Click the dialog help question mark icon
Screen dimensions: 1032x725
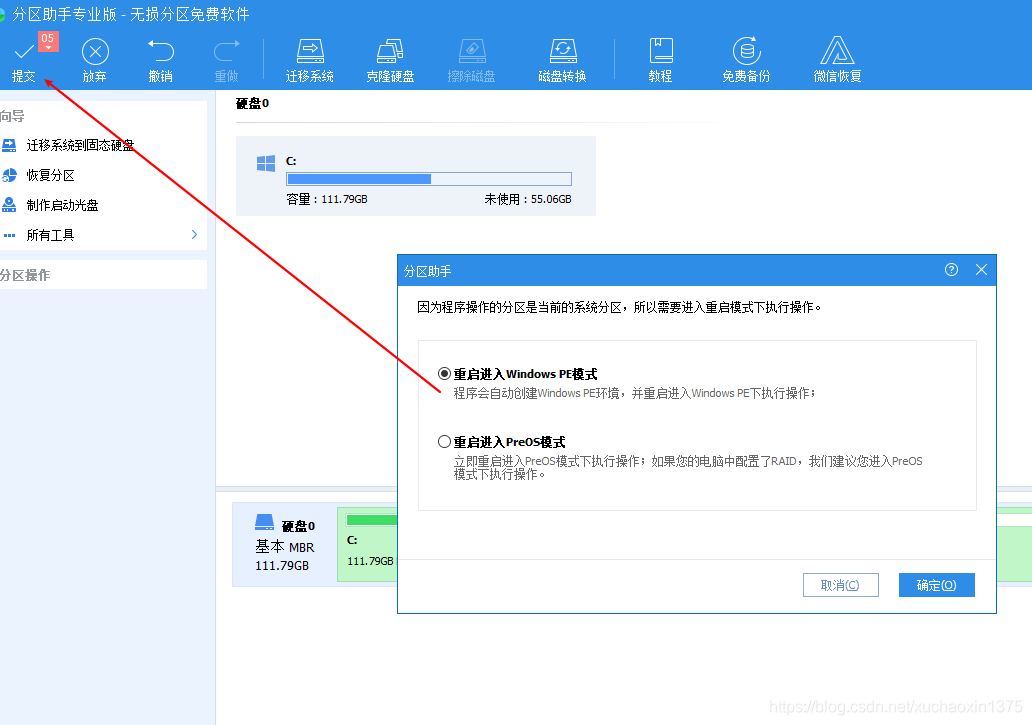(951, 270)
